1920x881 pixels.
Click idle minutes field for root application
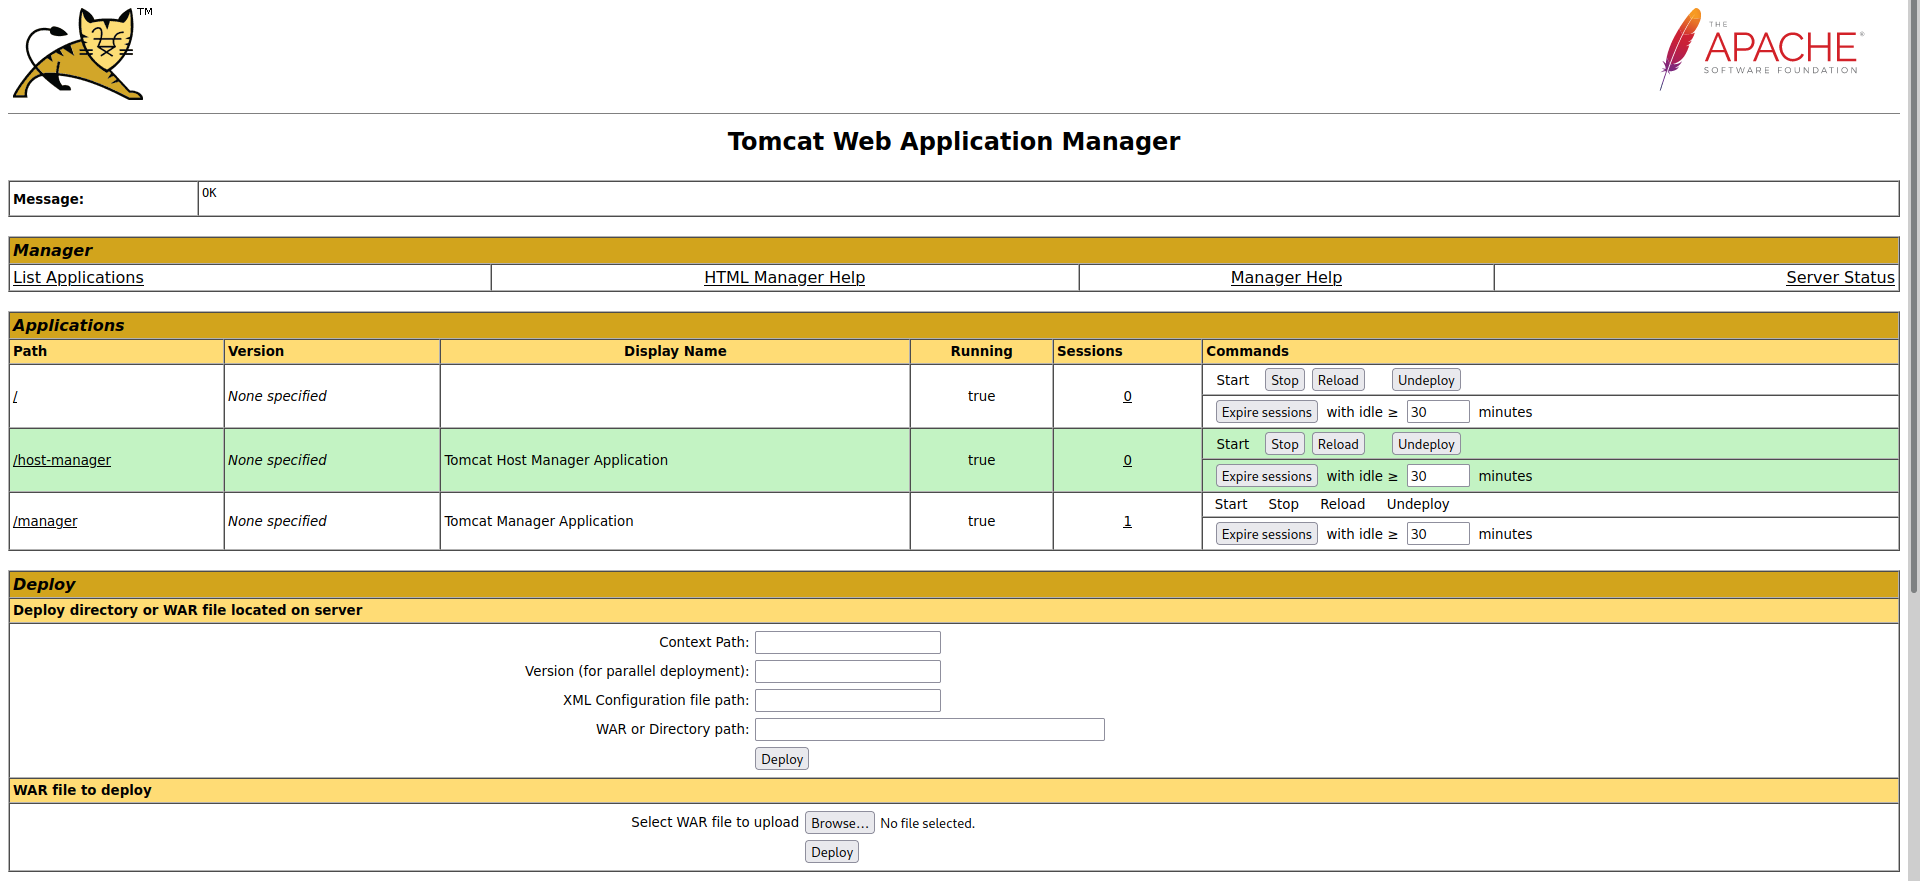click(x=1438, y=413)
